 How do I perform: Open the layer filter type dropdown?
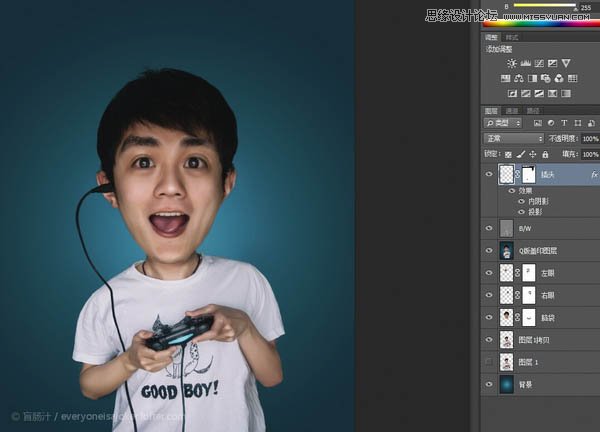(503, 123)
